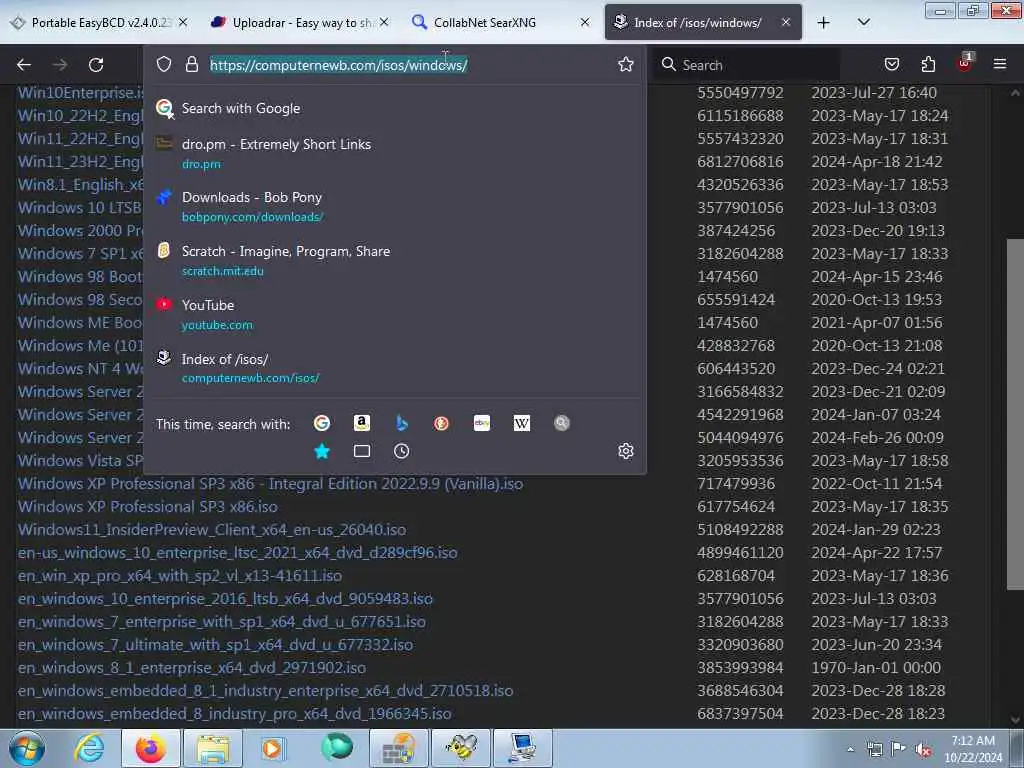Select Scratch suggestion entry

(x=394, y=261)
